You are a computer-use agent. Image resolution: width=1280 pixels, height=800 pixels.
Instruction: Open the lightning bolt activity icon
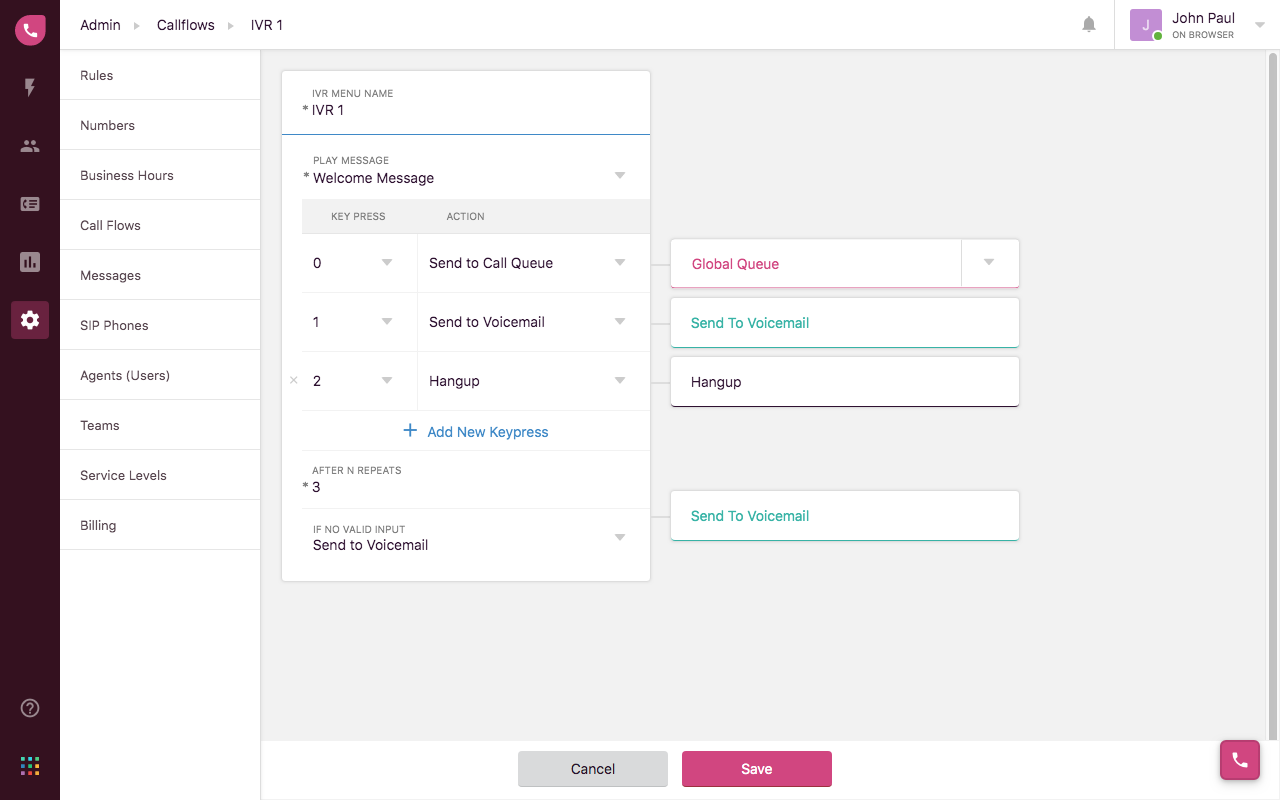coord(30,88)
